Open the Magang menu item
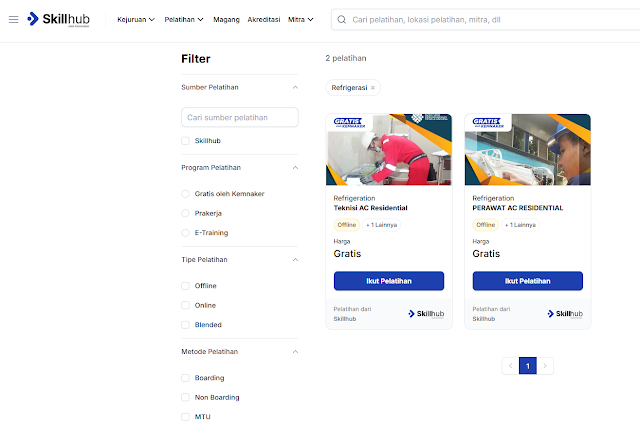The image size is (640, 428). pyautogui.click(x=226, y=19)
